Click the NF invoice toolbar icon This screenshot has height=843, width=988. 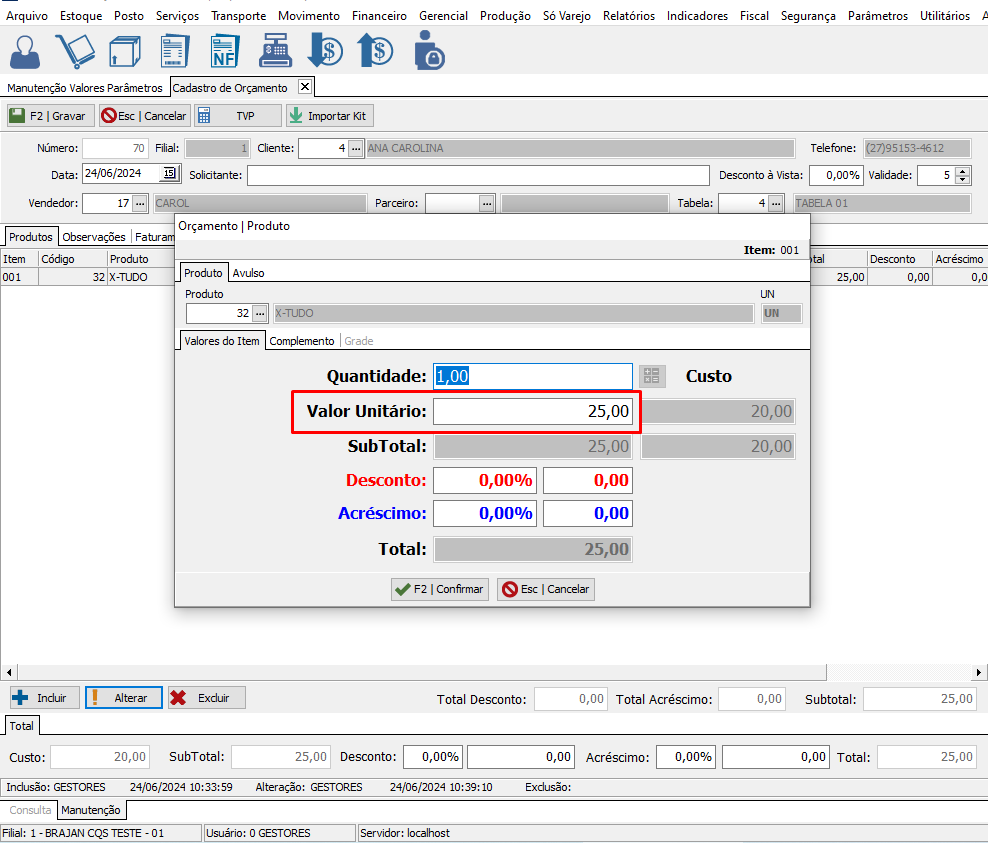(x=224, y=50)
